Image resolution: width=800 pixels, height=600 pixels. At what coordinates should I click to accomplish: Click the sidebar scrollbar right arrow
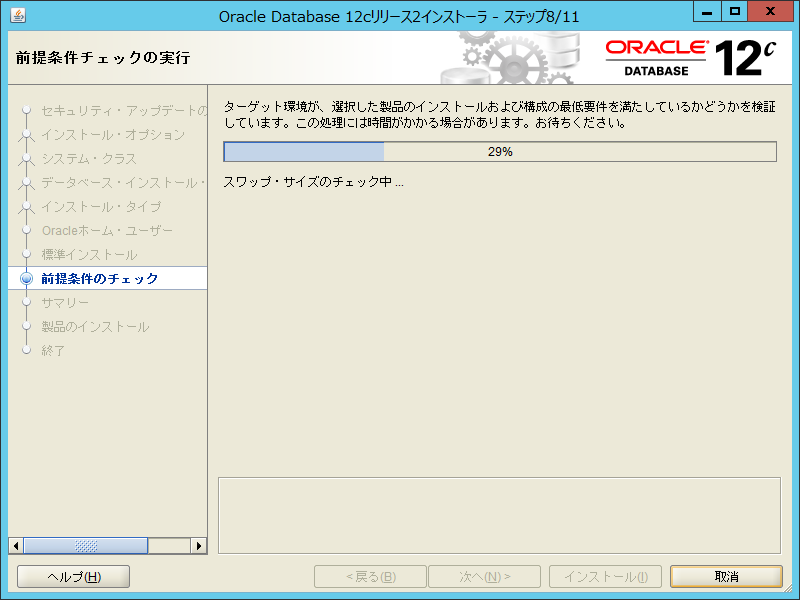[199, 546]
